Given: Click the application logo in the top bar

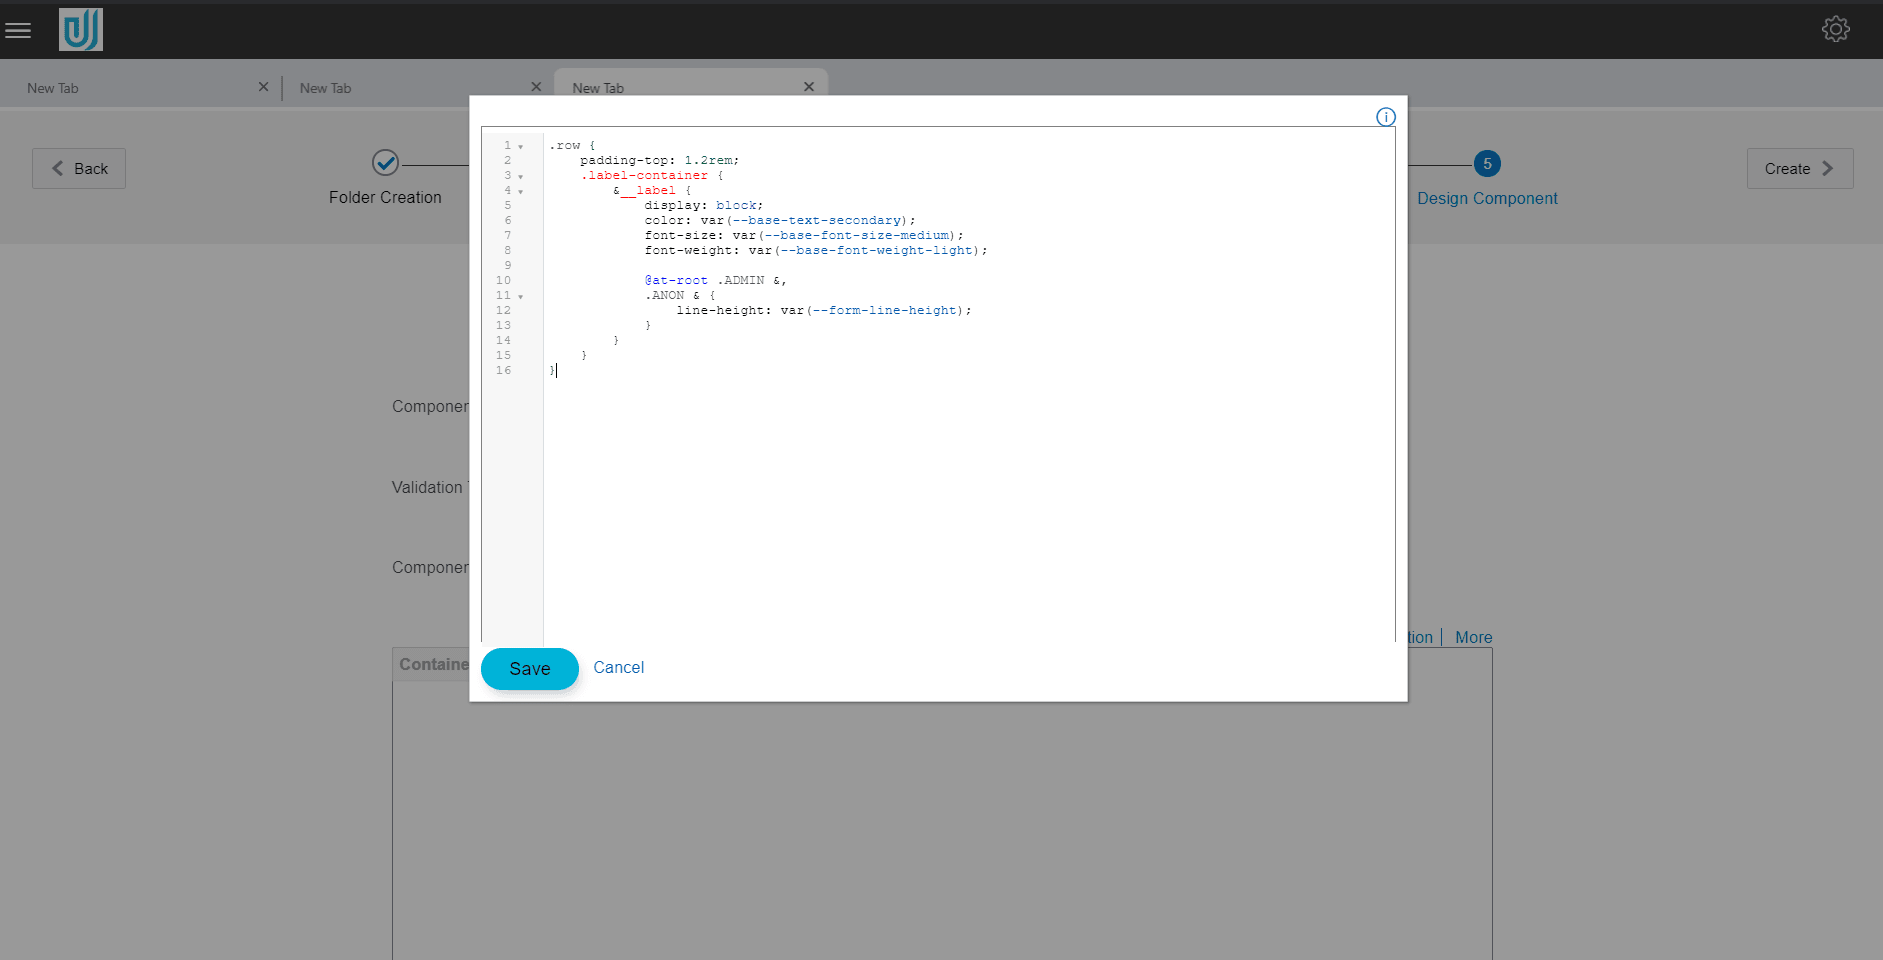Looking at the screenshot, I should [x=80, y=29].
